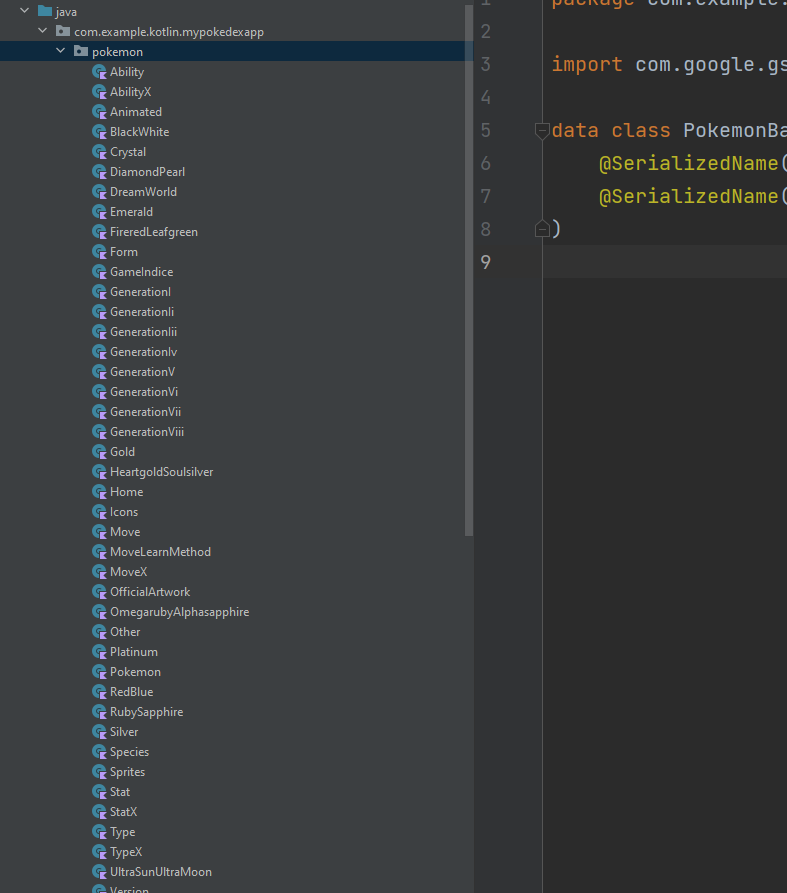This screenshot has height=893, width=787.
Task: Toggle code fold at data class line 5
Action: (542, 130)
